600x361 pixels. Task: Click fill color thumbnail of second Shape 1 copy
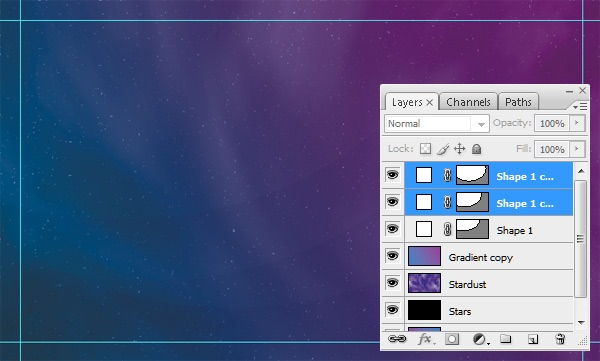424,202
